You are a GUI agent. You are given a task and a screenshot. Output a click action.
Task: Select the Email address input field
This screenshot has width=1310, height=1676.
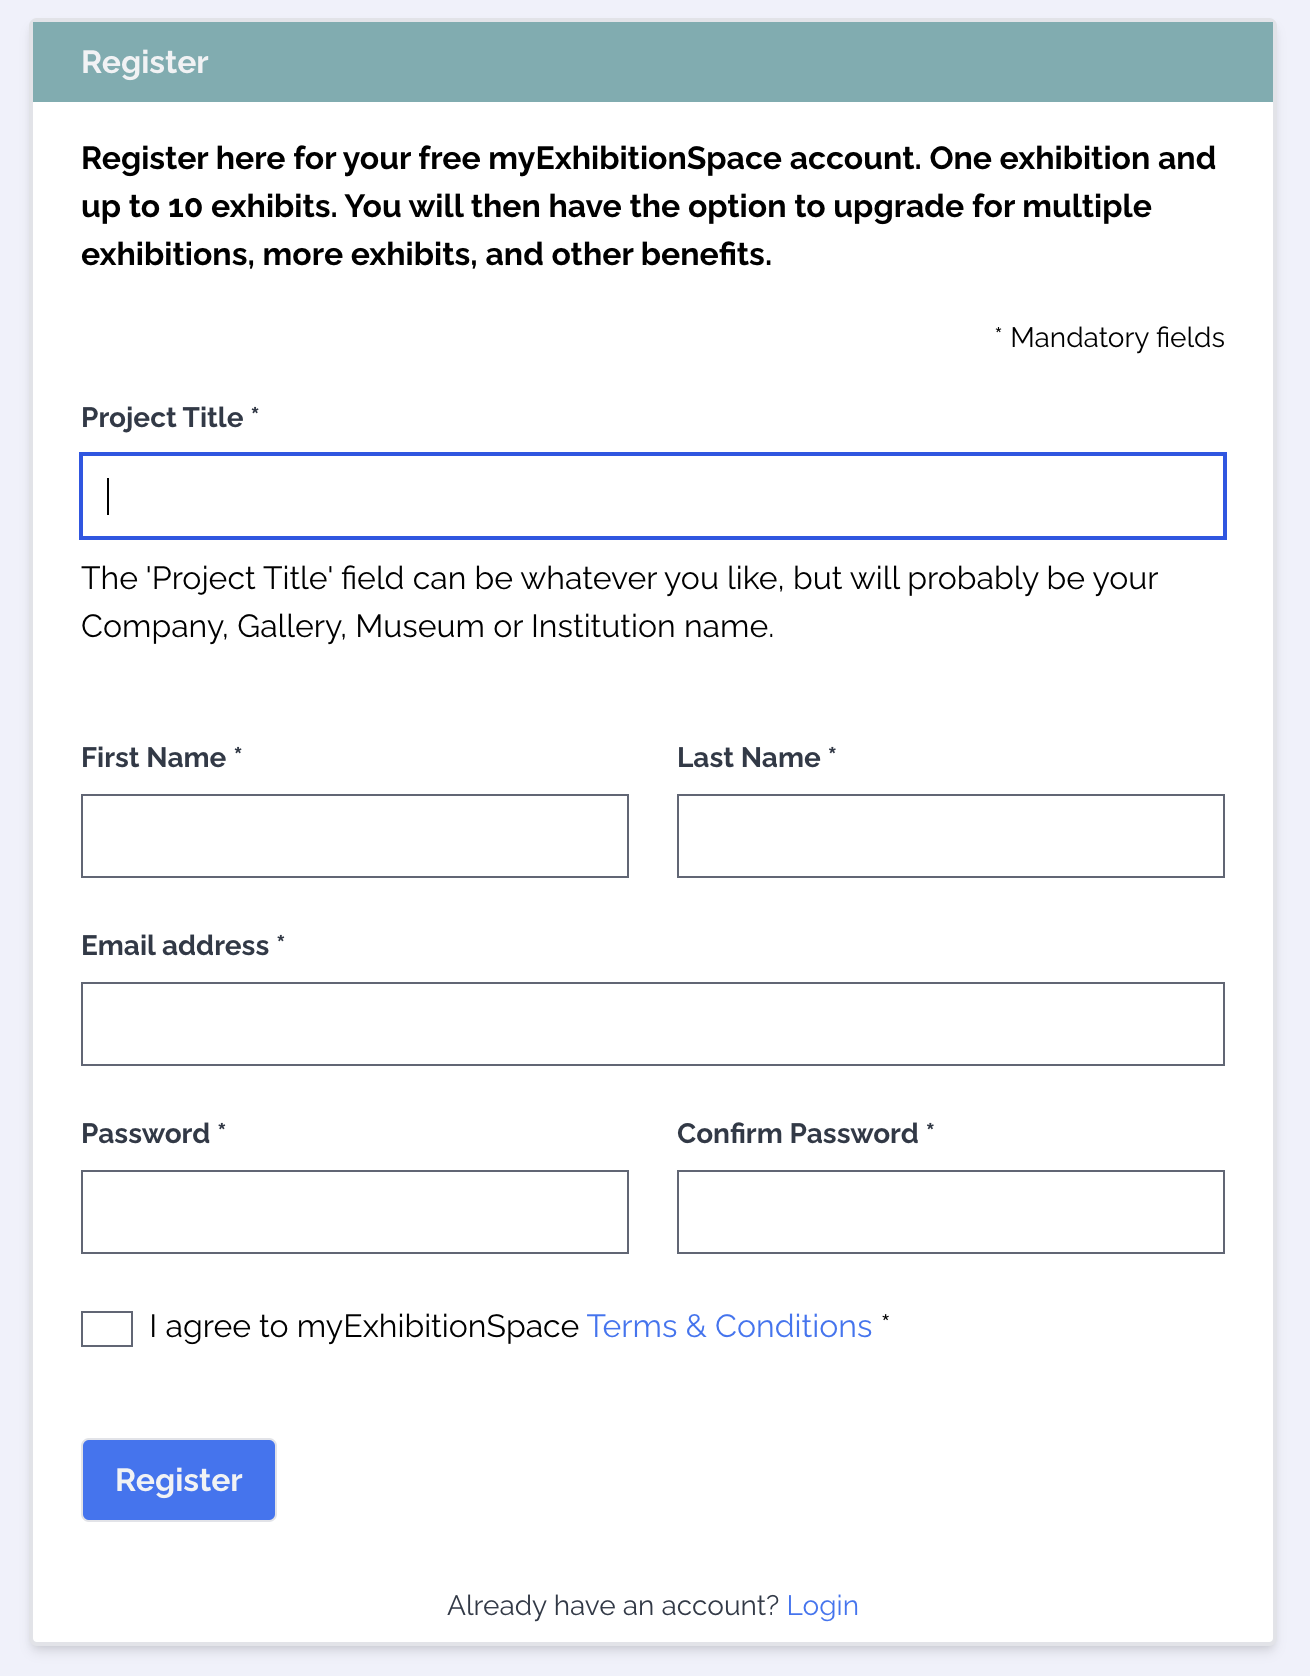click(x=652, y=1024)
